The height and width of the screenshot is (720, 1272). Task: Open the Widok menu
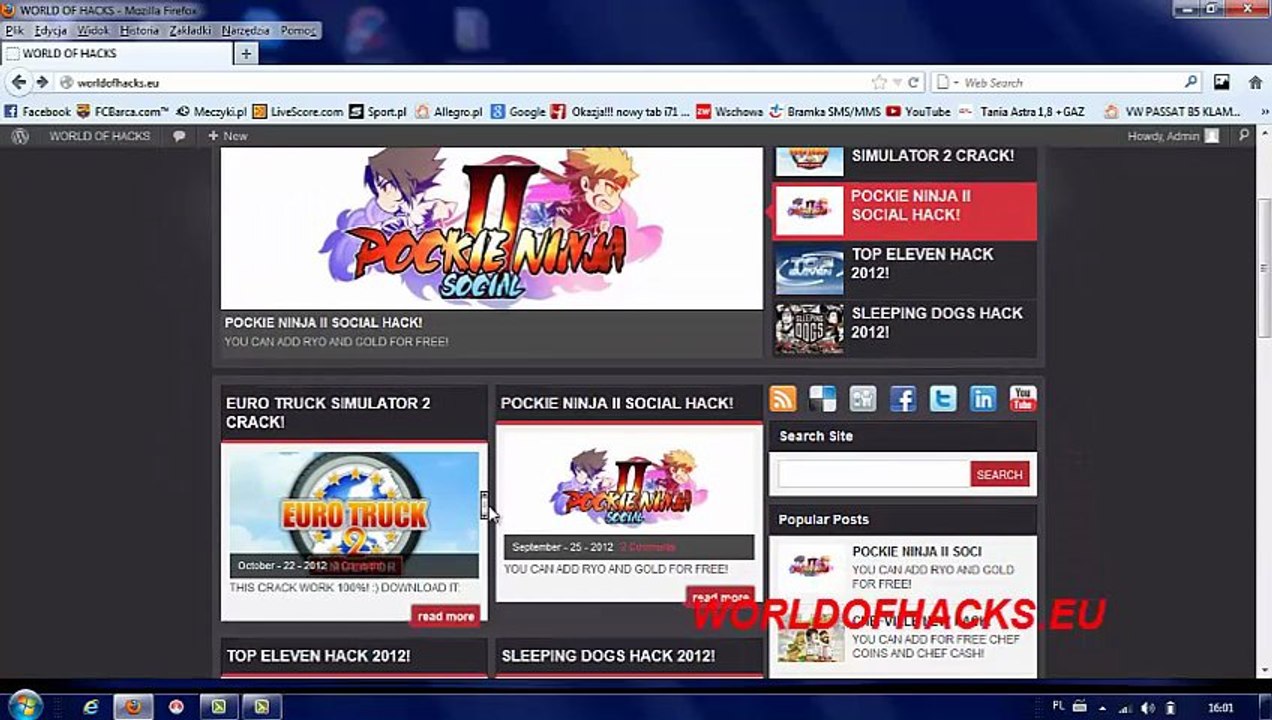coord(93,31)
